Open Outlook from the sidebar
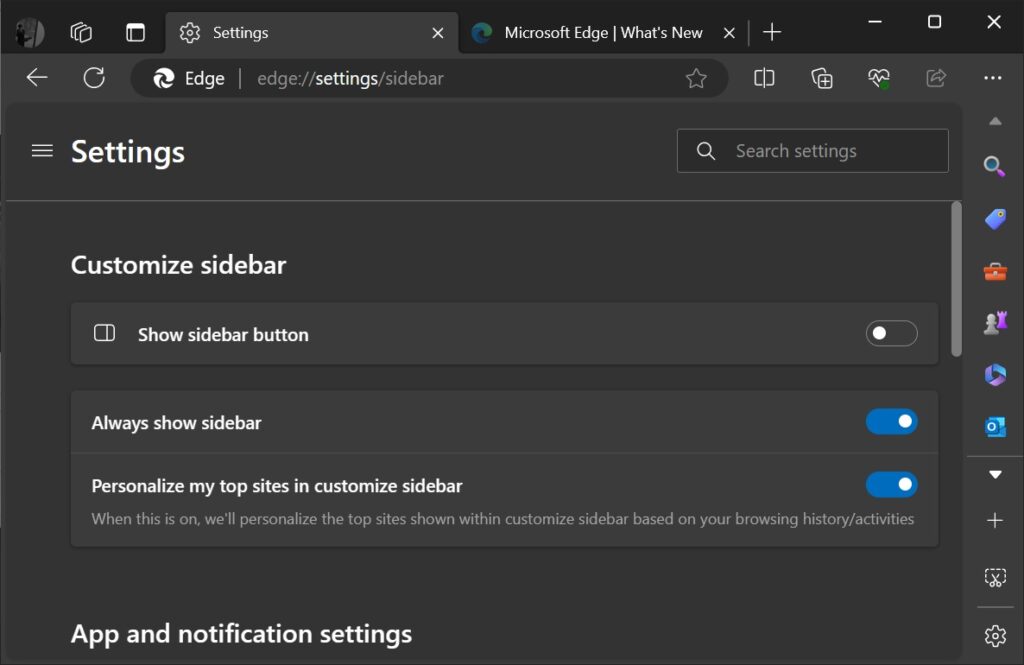Image resolution: width=1024 pixels, height=665 pixels. (x=994, y=426)
